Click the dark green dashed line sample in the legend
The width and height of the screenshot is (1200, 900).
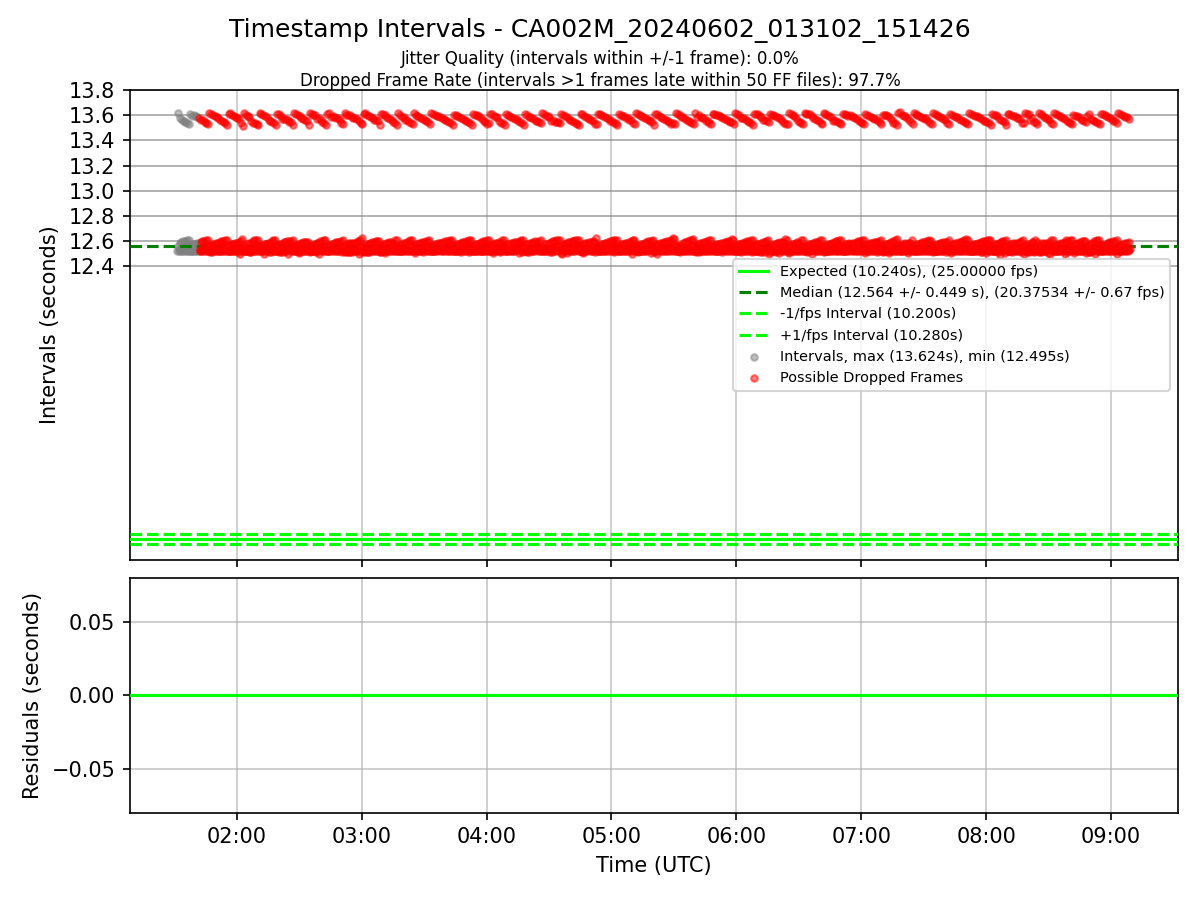point(754,293)
